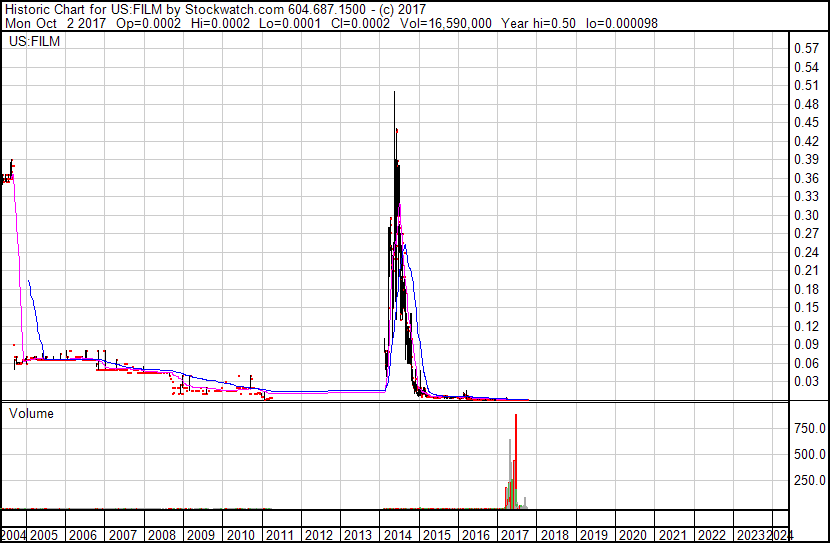The image size is (830, 543).
Task: Click the 2011 year label on the time axis
Action: point(280,534)
